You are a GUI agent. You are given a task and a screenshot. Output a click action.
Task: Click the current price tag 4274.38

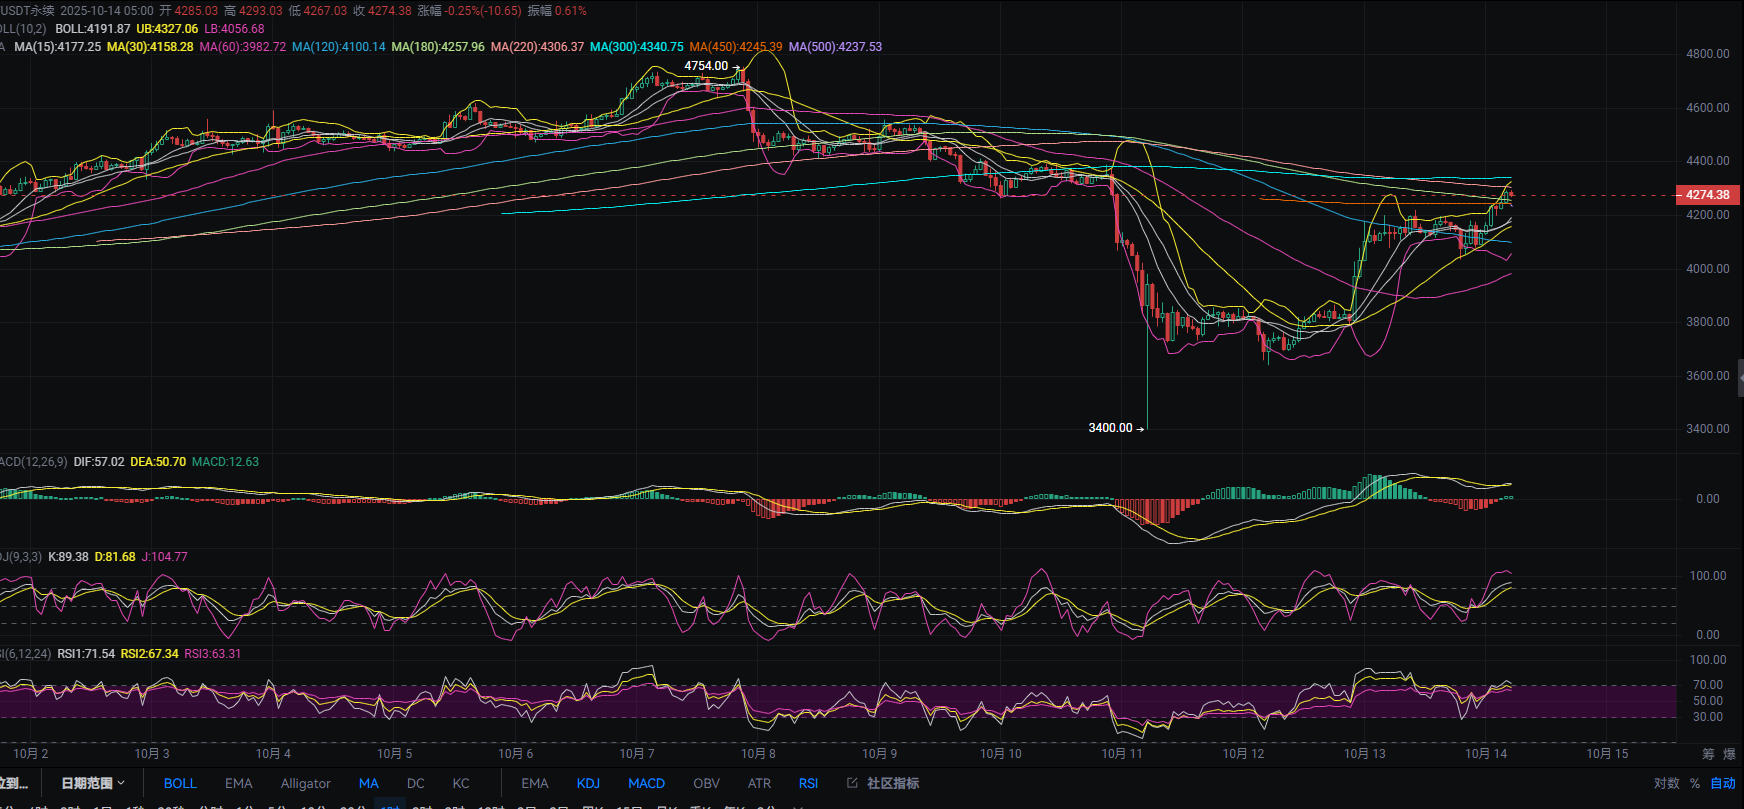coord(1706,195)
